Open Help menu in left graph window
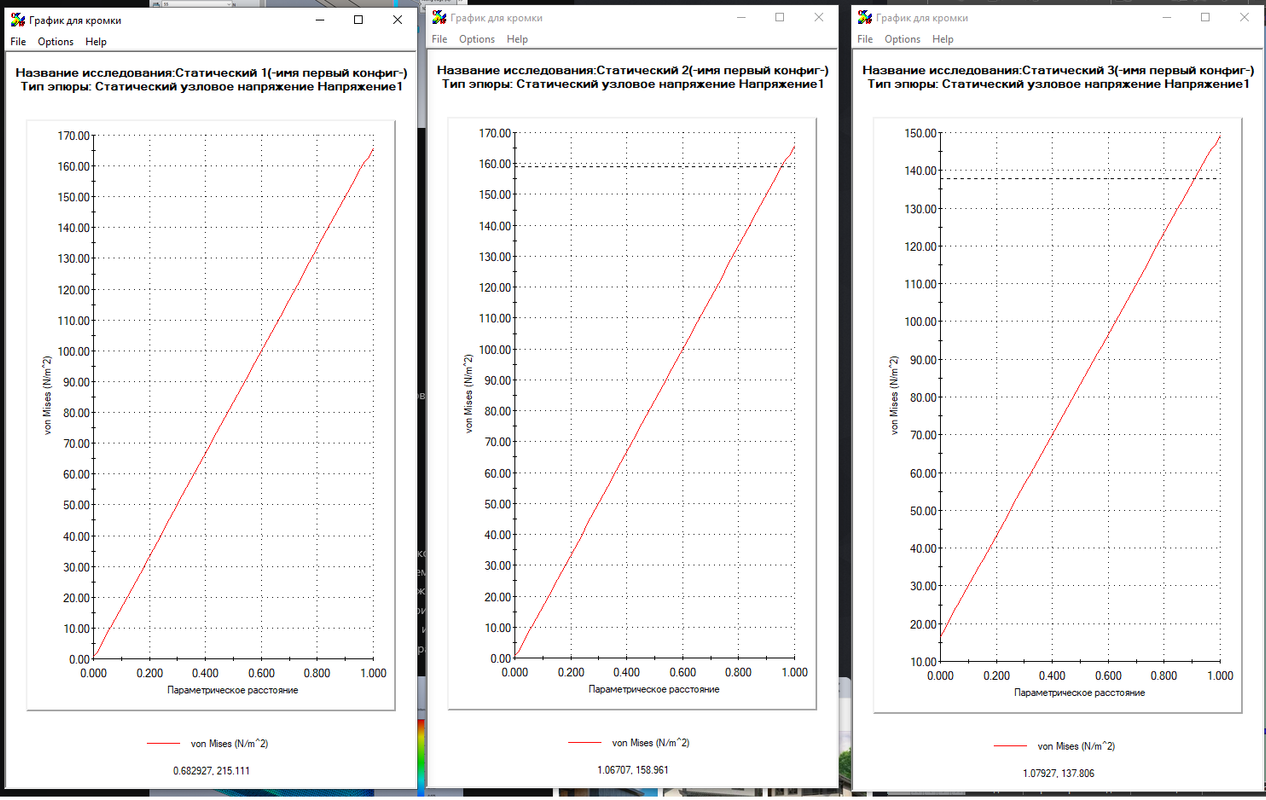 tap(96, 42)
